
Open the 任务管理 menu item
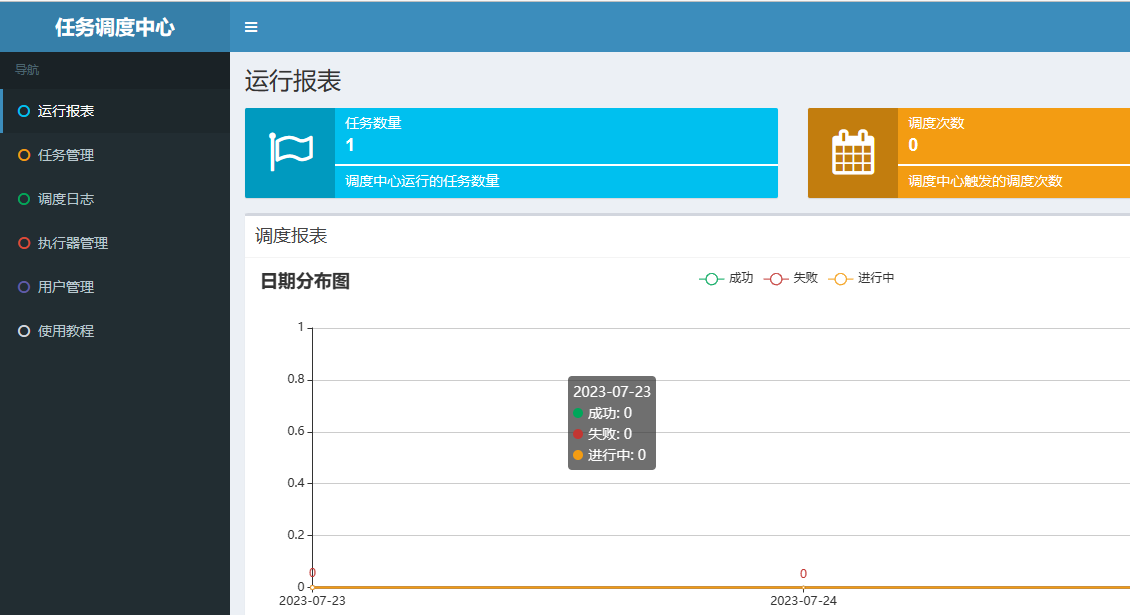pyautogui.click(x=66, y=155)
